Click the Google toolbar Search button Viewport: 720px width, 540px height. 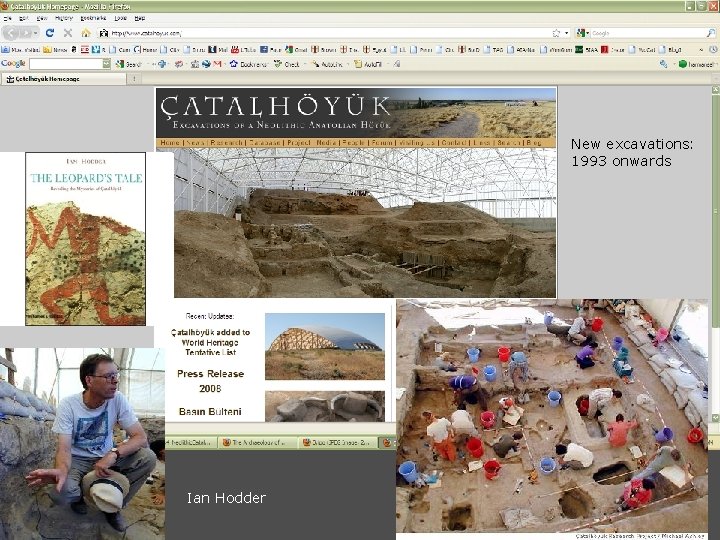128,64
